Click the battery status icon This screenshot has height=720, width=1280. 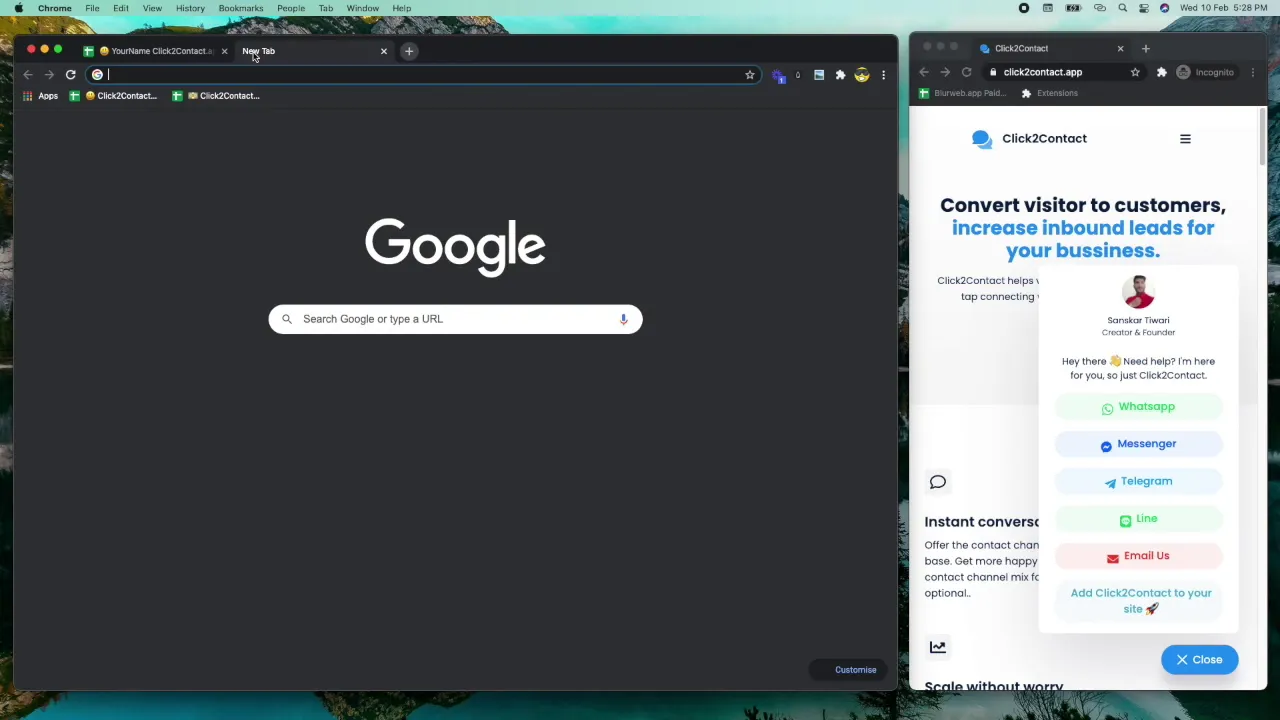[1073, 8]
